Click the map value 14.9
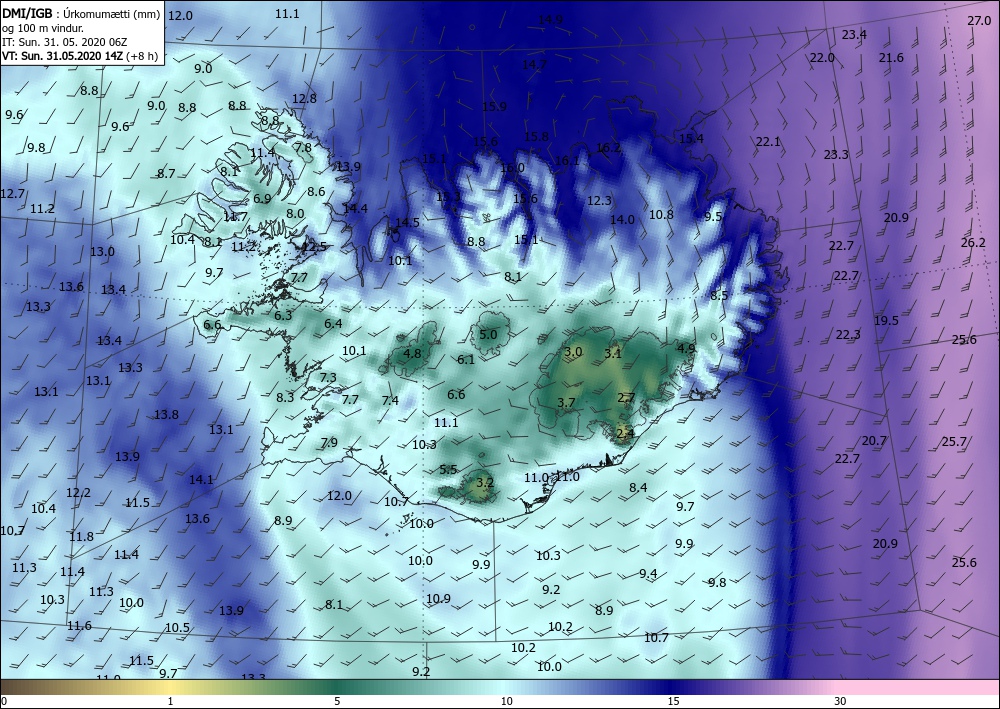 click(x=550, y=20)
